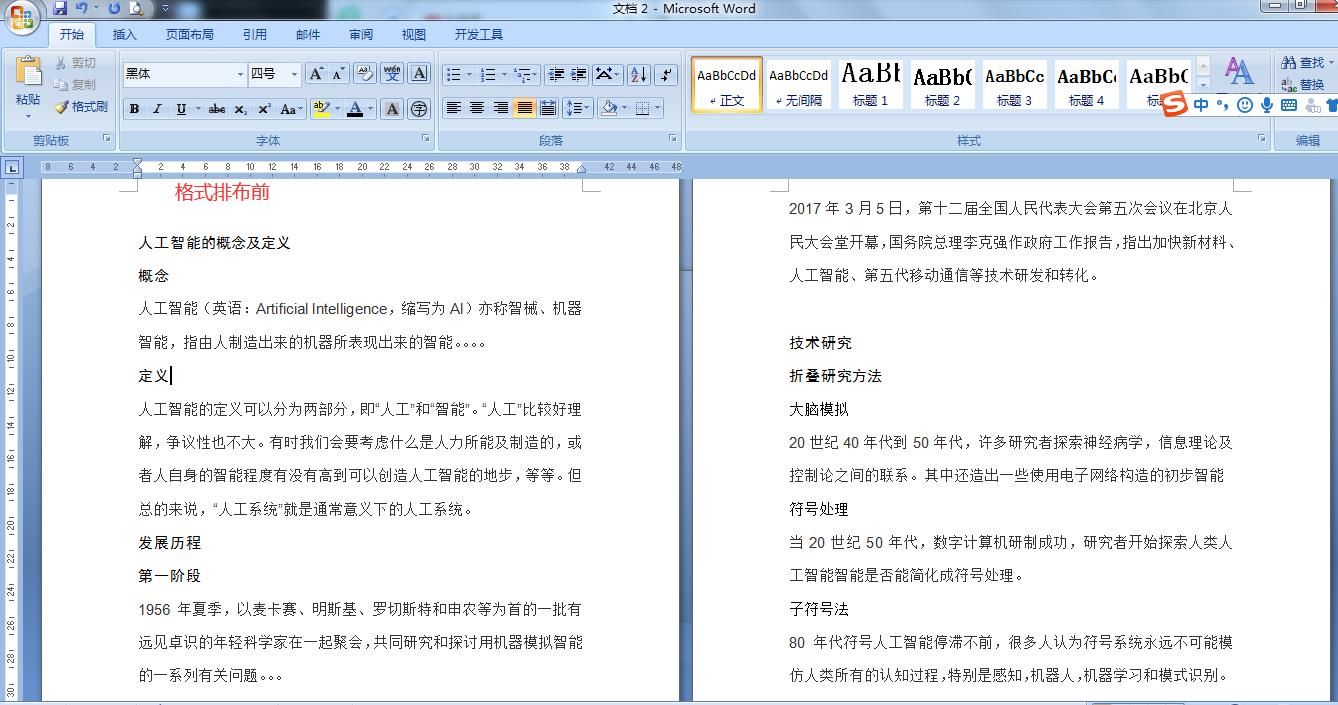Expand the Font dialog launcher

(425, 139)
